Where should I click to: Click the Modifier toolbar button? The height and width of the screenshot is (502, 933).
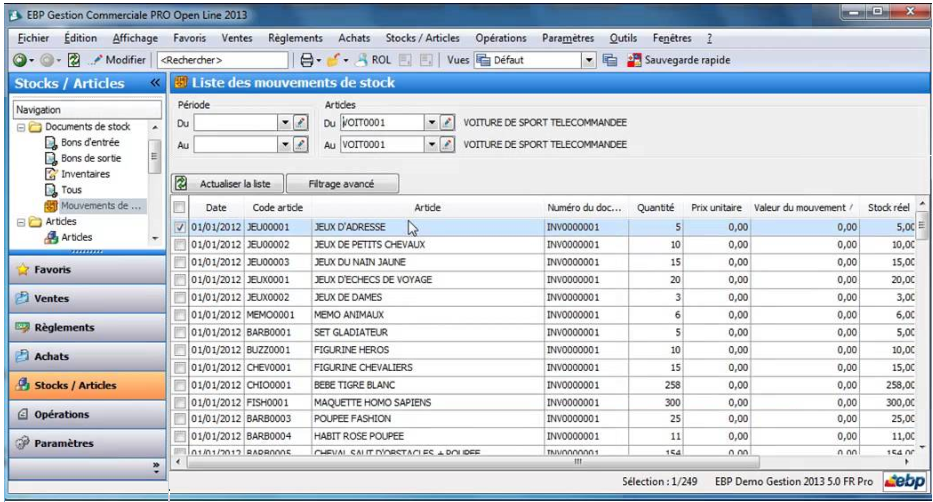(117, 60)
